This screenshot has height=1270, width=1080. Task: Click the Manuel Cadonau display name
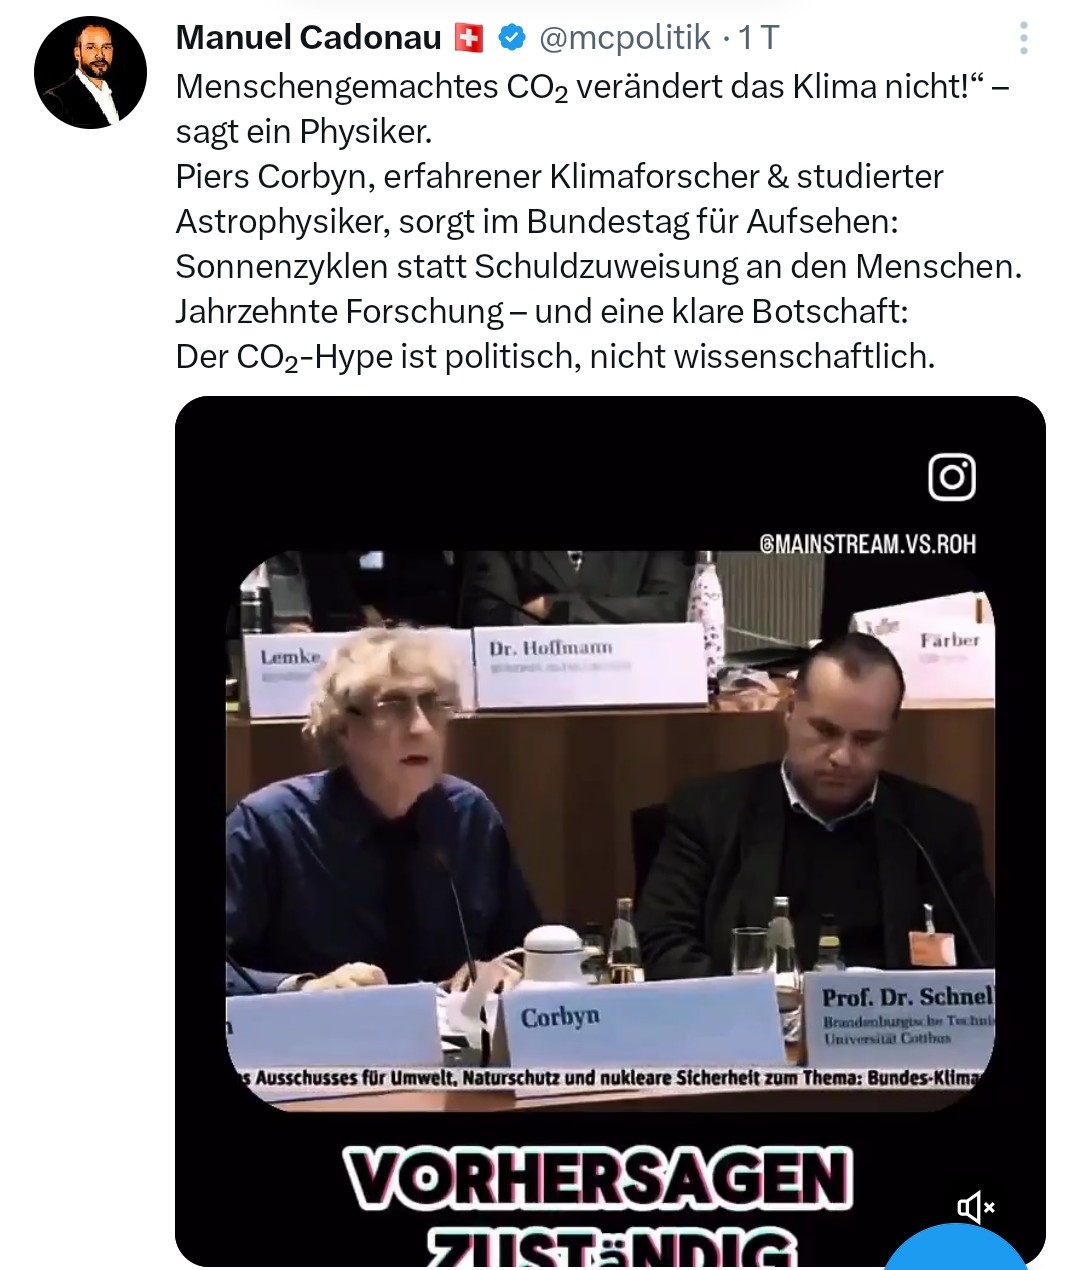(308, 38)
